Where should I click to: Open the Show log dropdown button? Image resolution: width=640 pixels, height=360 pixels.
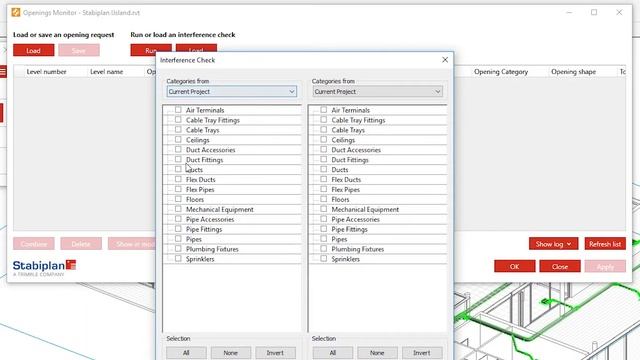[x=553, y=244]
